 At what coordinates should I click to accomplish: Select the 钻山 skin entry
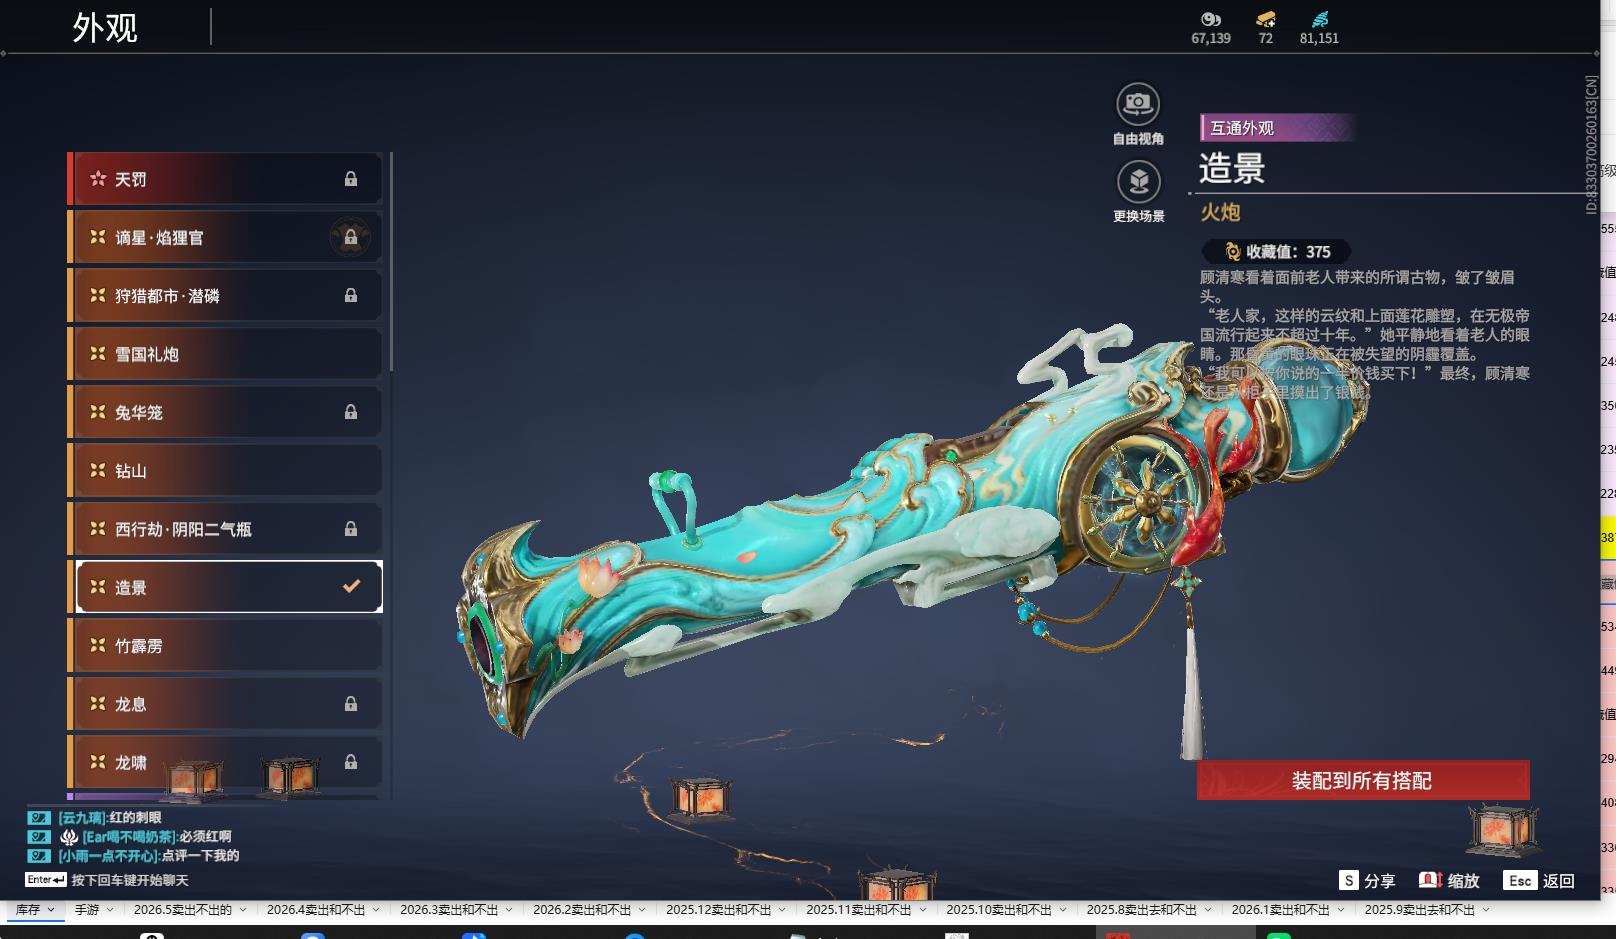[225, 470]
